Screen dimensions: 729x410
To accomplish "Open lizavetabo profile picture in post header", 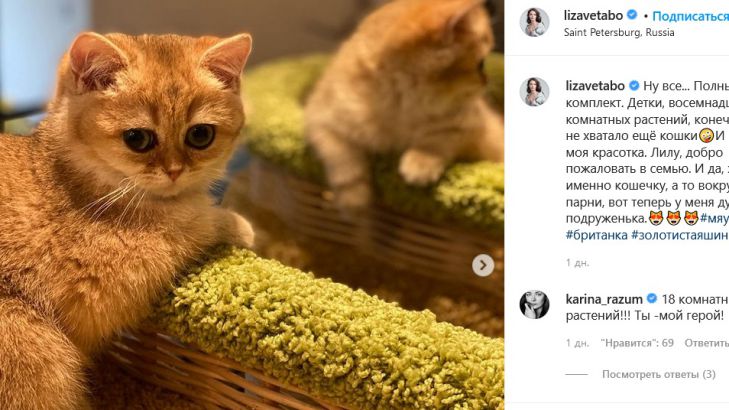I will point(534,21).
